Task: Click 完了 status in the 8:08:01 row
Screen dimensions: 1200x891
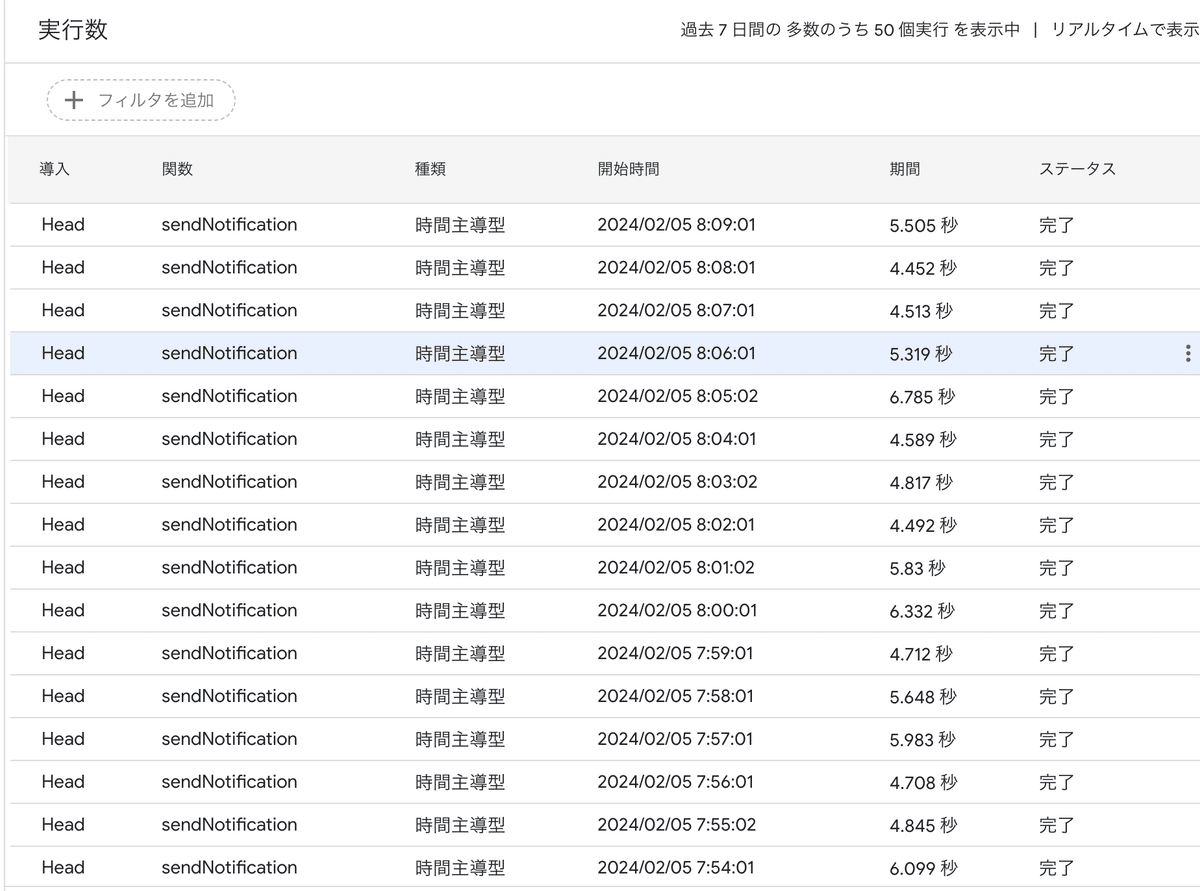Action: (x=1056, y=268)
